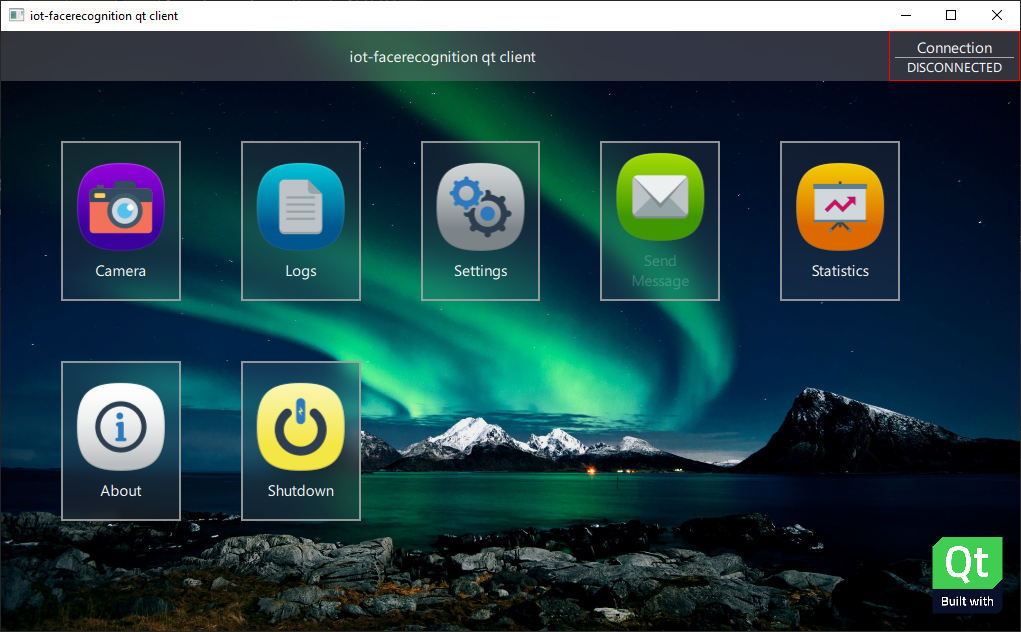Click the "Settings" tile label
The height and width of the screenshot is (632, 1021).
pyautogui.click(x=480, y=271)
